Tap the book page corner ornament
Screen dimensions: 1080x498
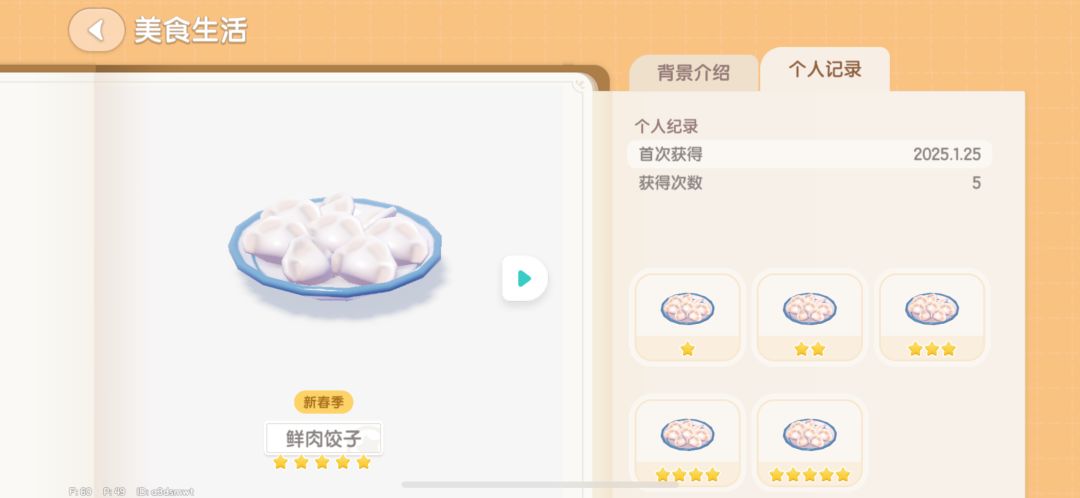click(583, 85)
